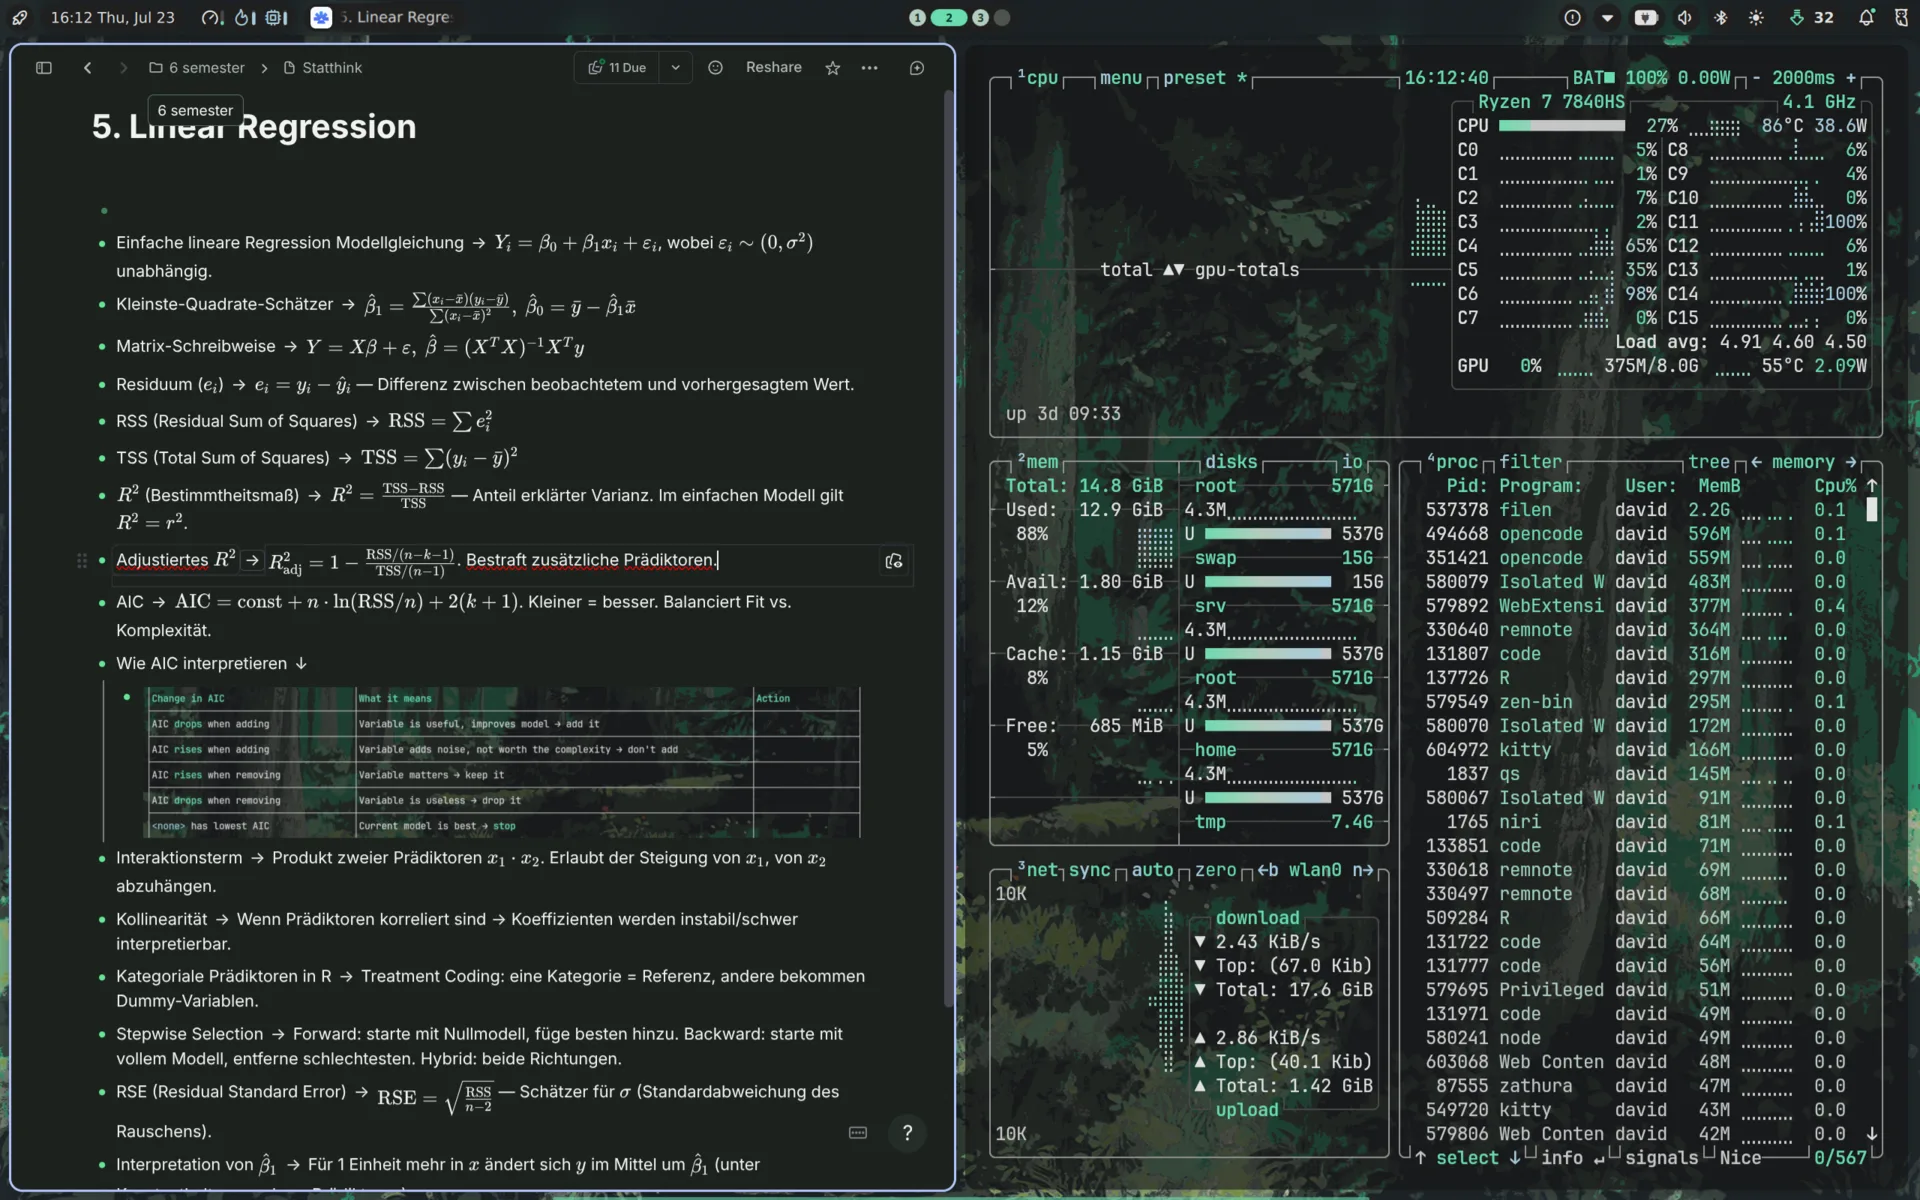Toggle disks display in btop

[1231, 462]
